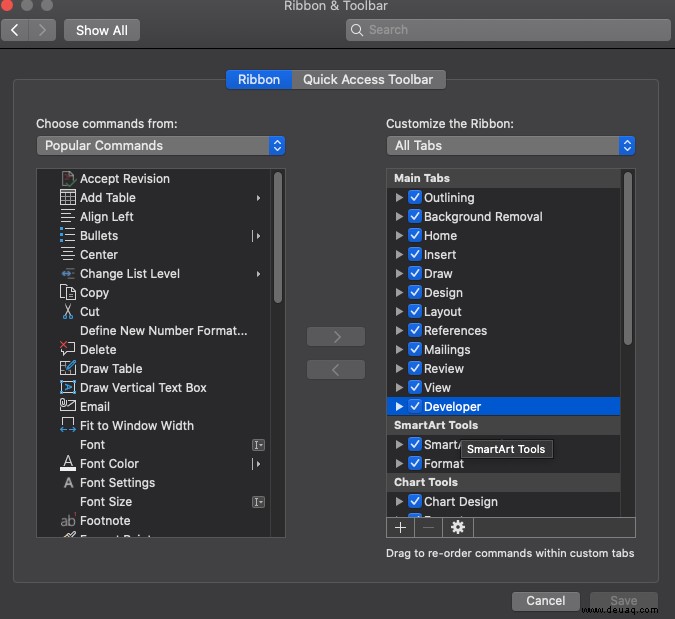The height and width of the screenshot is (619, 675).
Task: Open the Font Color split arrow
Action: pos(257,464)
